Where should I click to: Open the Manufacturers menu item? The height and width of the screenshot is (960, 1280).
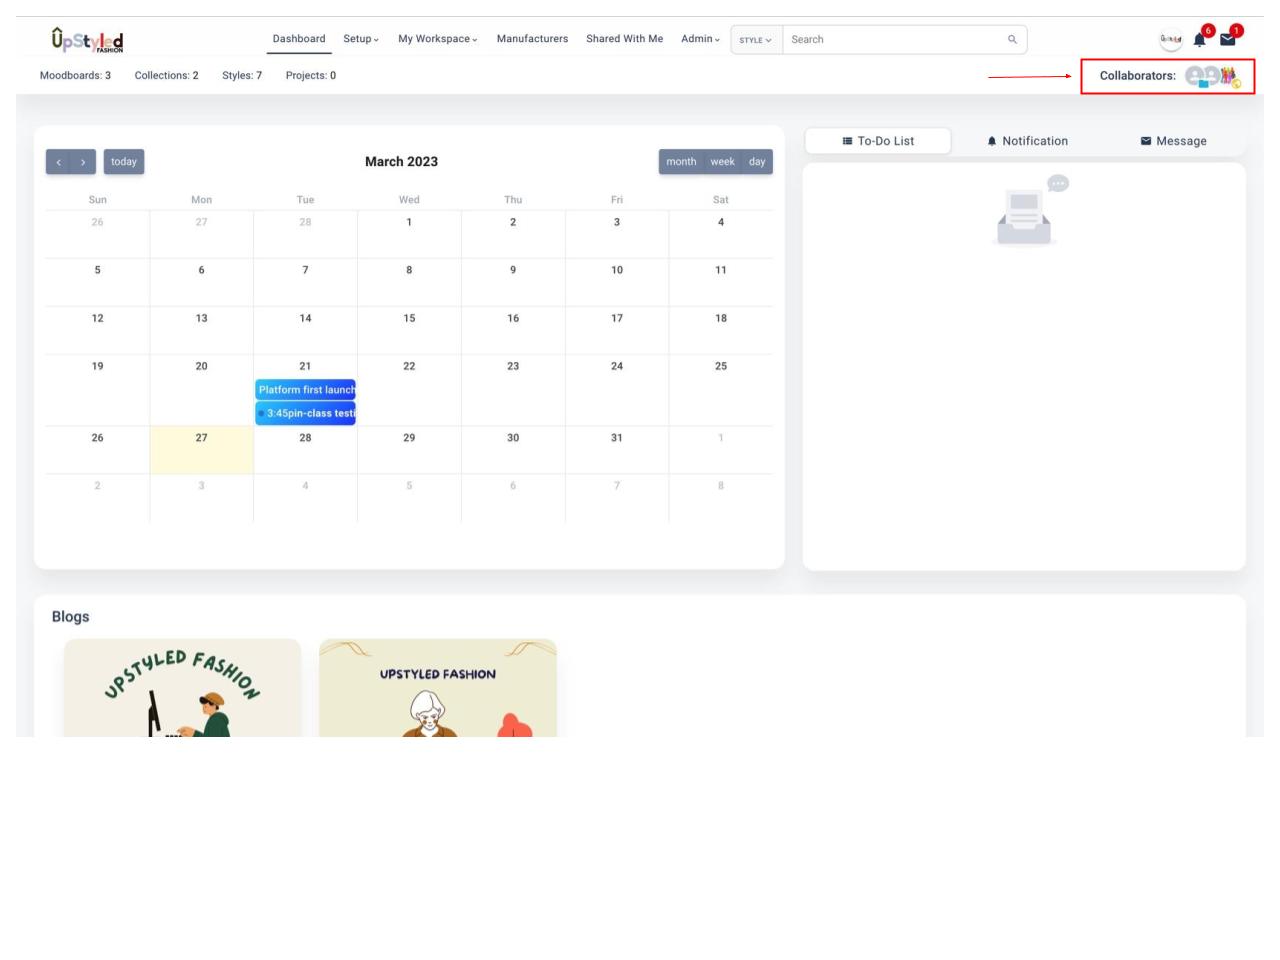pyautogui.click(x=532, y=39)
